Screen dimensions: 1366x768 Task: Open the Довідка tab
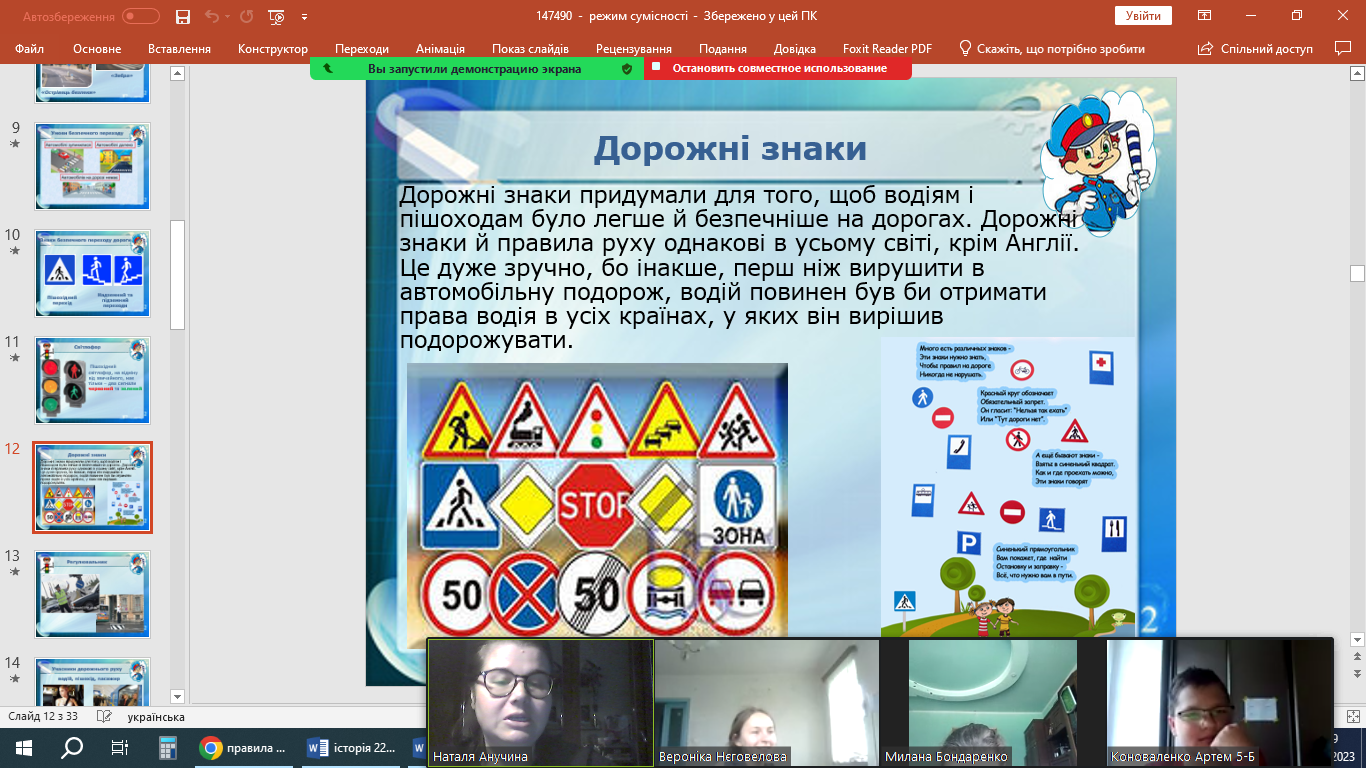(x=795, y=48)
